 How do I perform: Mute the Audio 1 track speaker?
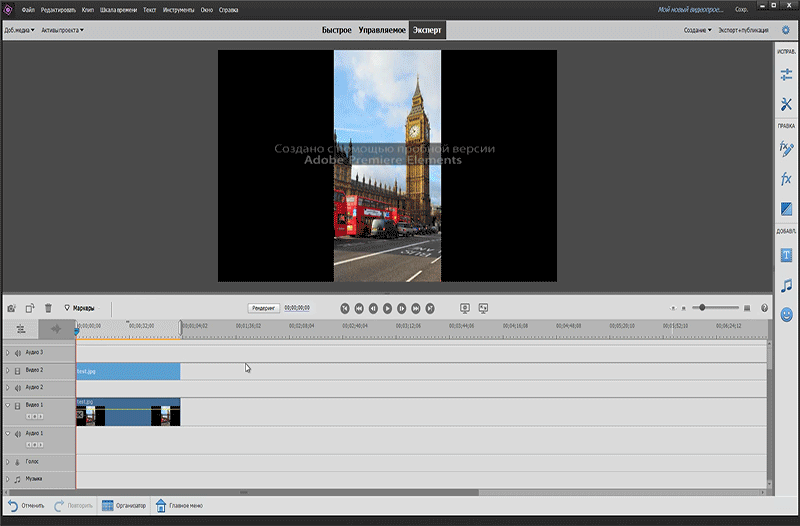[x=17, y=433]
